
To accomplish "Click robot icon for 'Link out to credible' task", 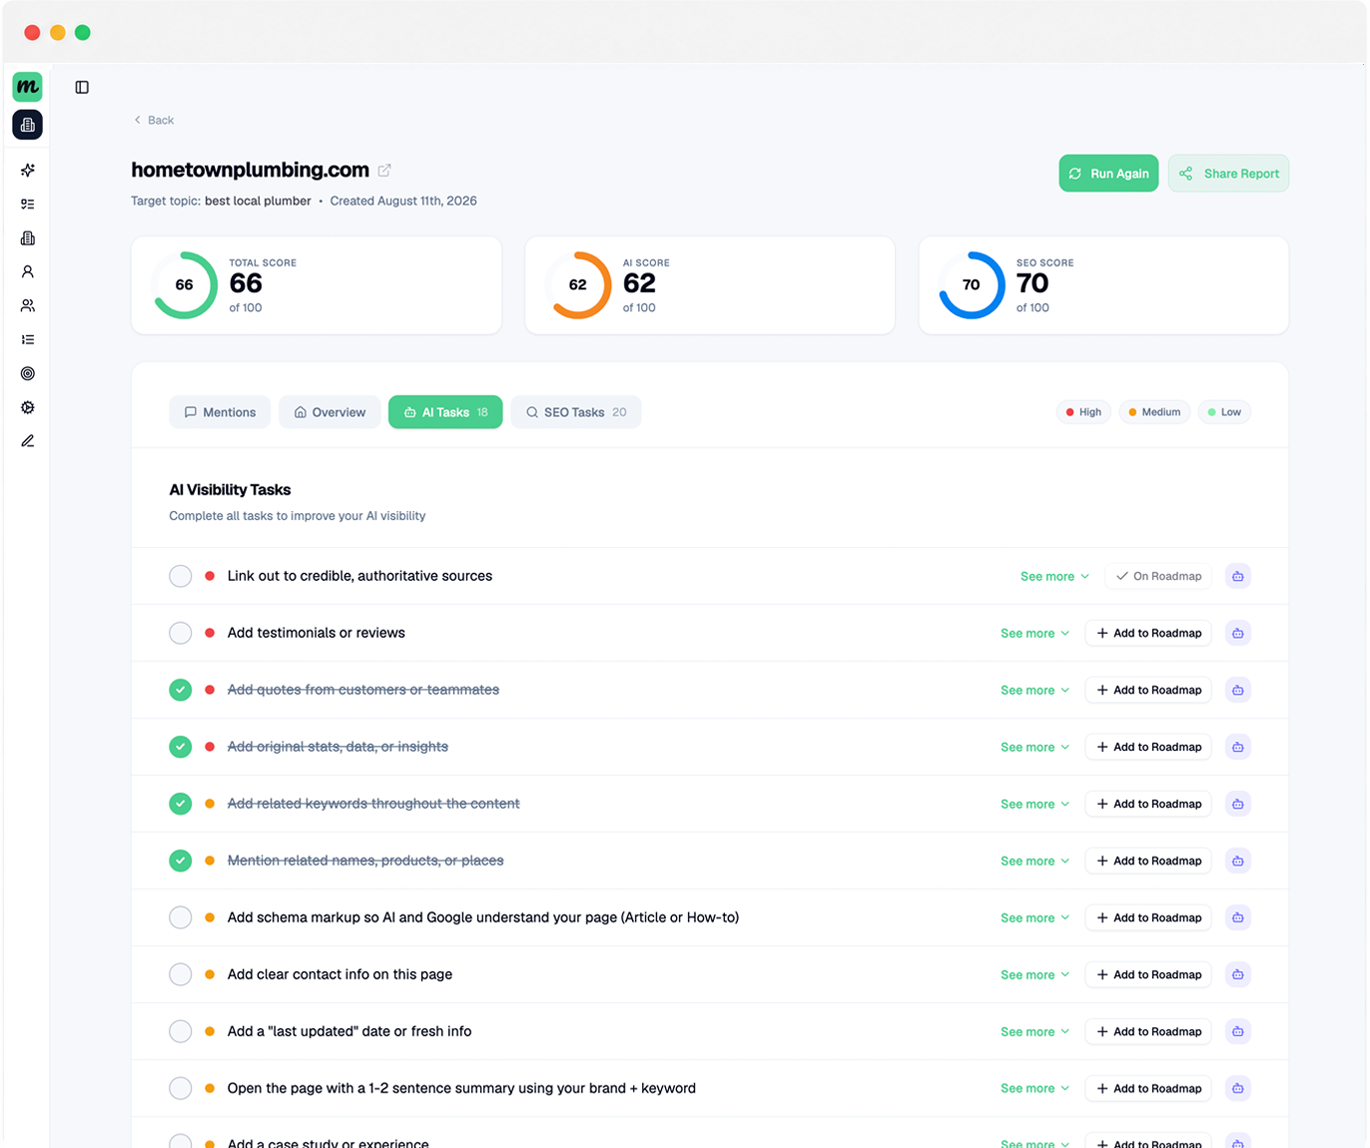I will [1238, 576].
